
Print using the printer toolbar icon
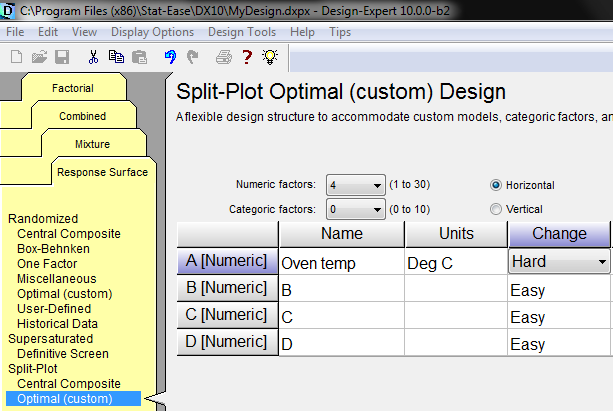coord(224,57)
